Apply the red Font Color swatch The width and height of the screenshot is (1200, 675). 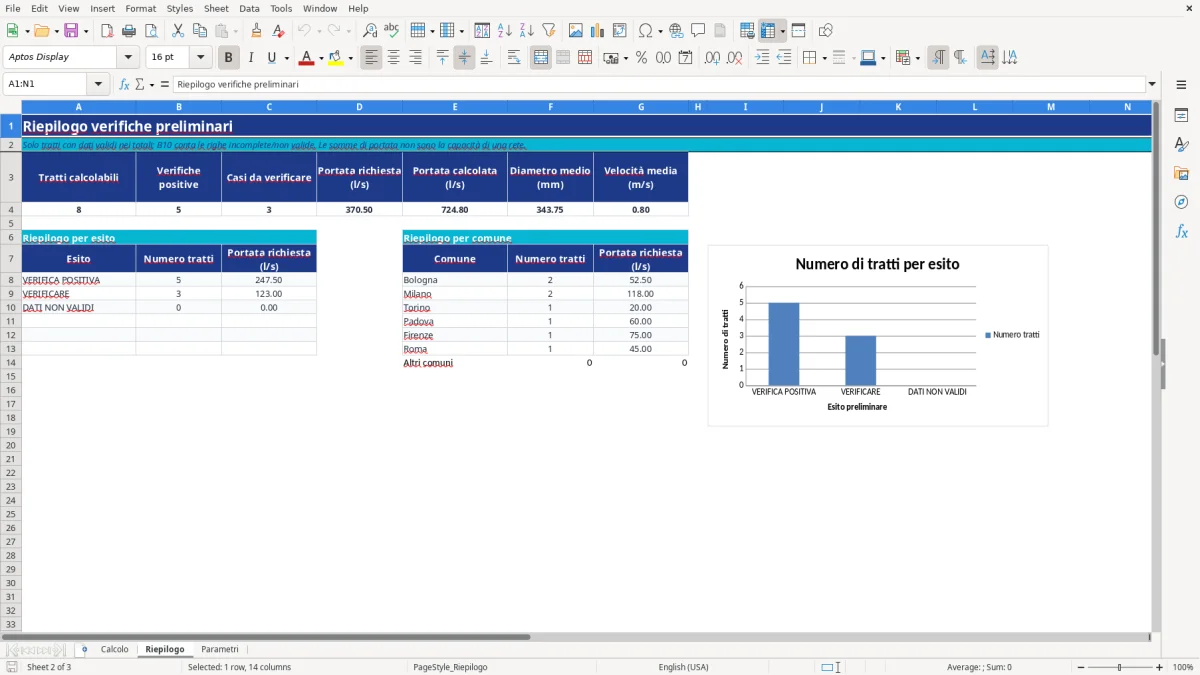point(306,58)
